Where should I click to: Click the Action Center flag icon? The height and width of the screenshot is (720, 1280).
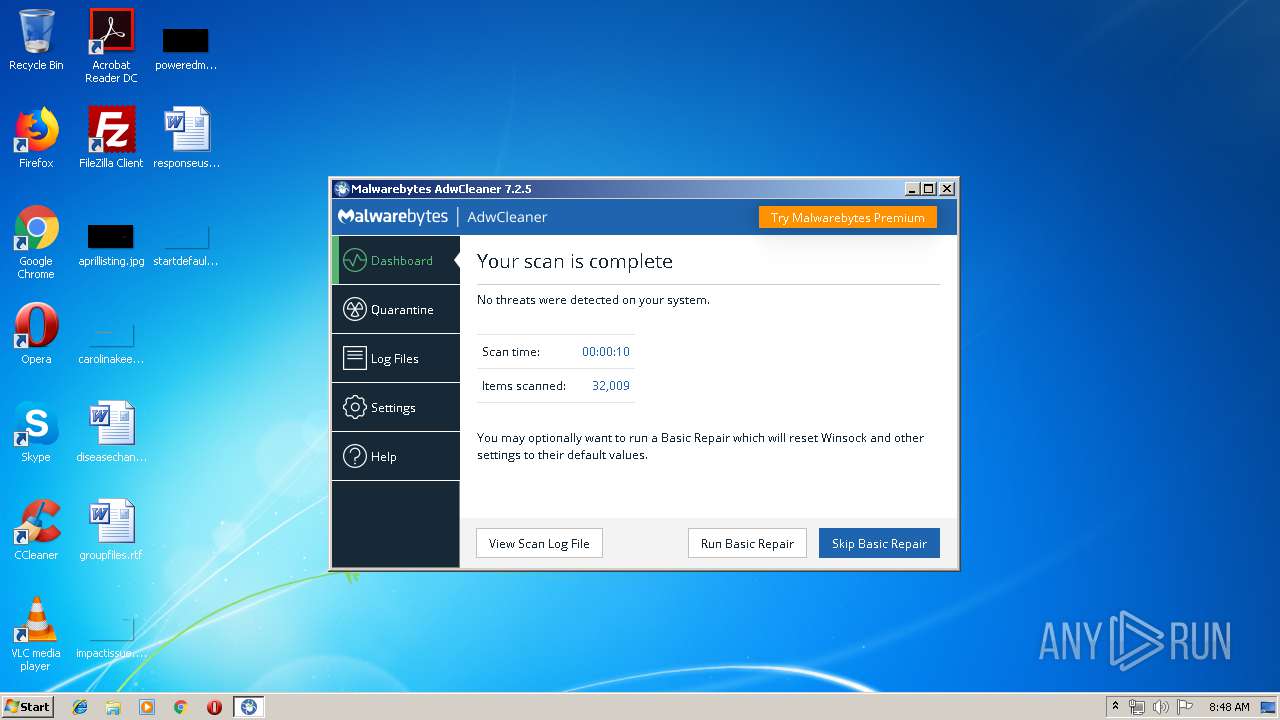coord(1185,707)
